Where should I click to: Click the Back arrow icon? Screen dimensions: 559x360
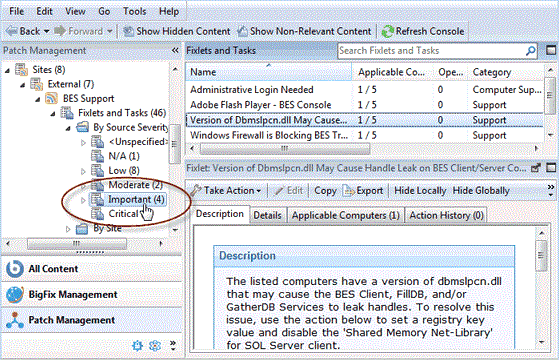click(11, 31)
